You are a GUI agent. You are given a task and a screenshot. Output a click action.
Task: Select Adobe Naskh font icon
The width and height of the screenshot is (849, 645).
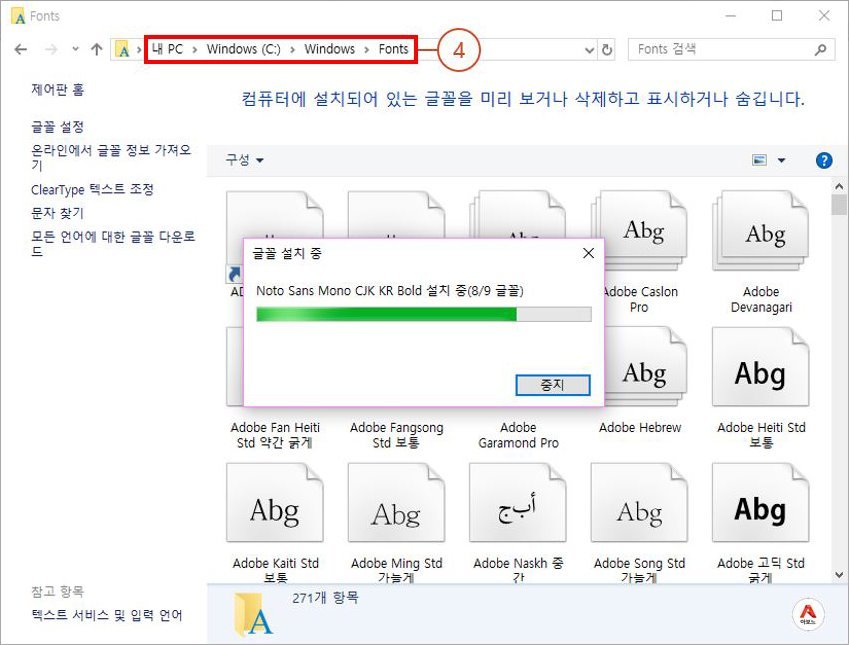pyautogui.click(x=518, y=503)
